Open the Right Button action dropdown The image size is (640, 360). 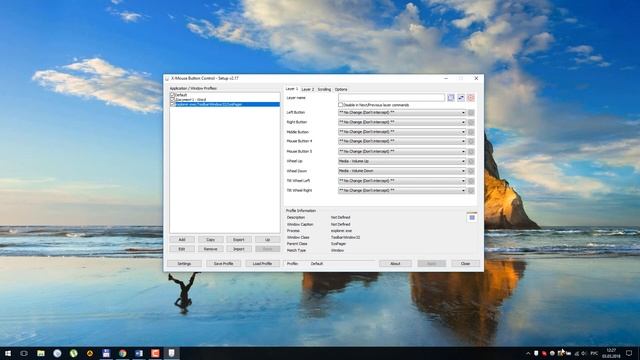pos(402,122)
